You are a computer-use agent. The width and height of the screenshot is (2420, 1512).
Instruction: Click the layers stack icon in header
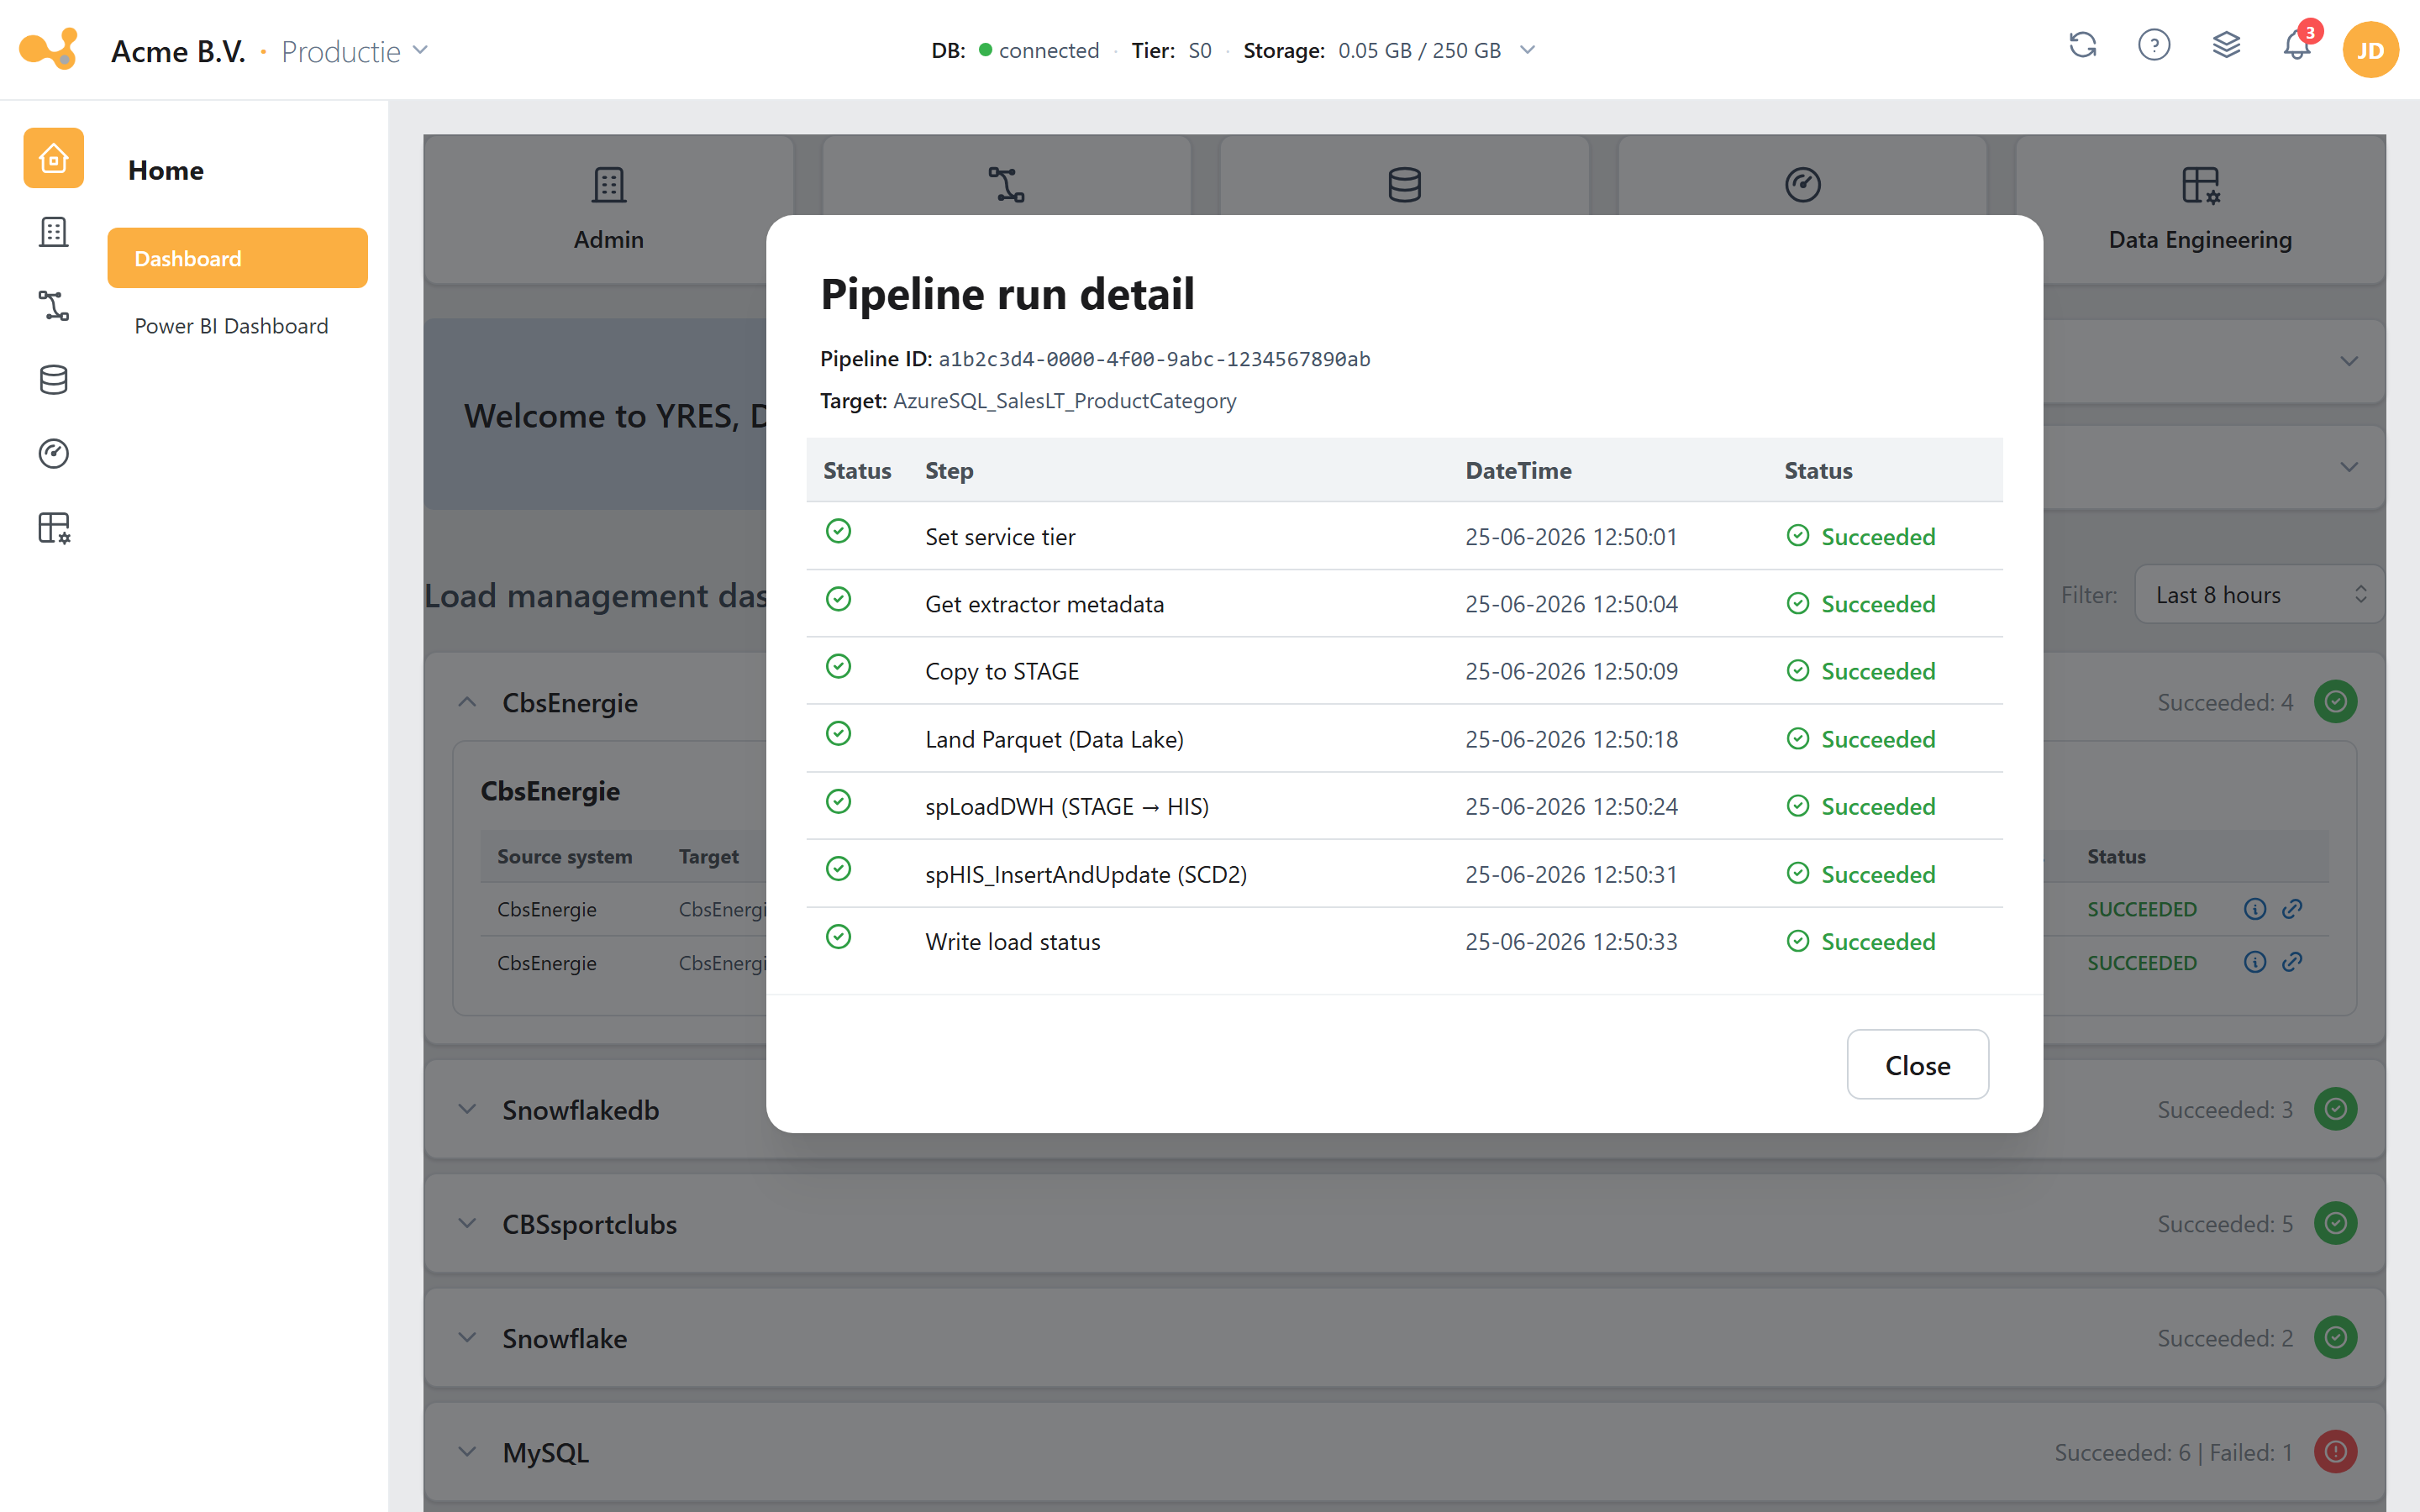pos(2226,45)
